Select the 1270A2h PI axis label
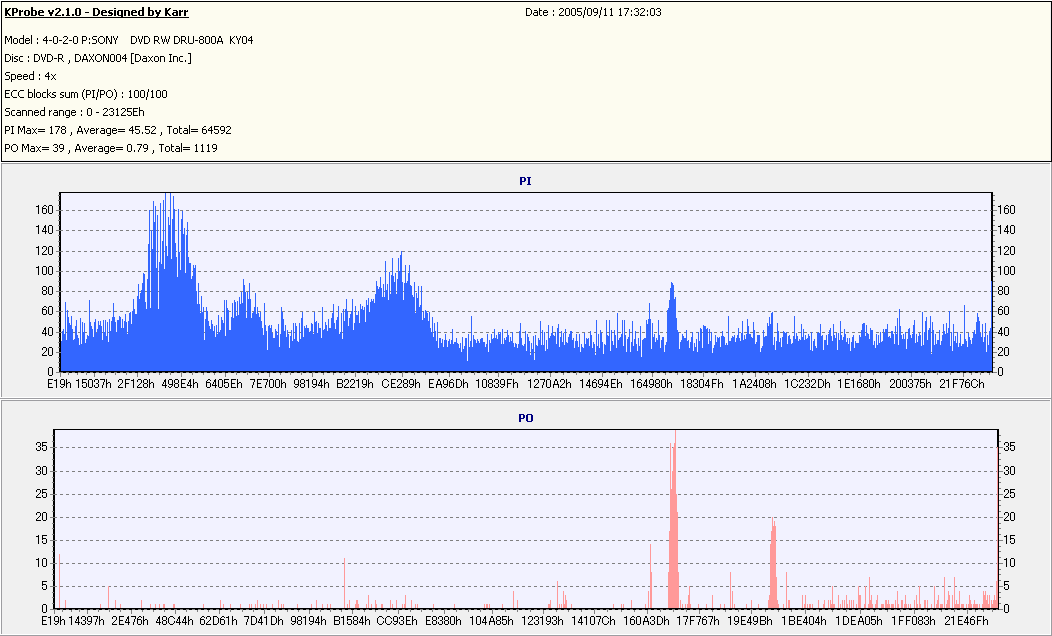Screen dimensions: 1052x636 pos(549,384)
